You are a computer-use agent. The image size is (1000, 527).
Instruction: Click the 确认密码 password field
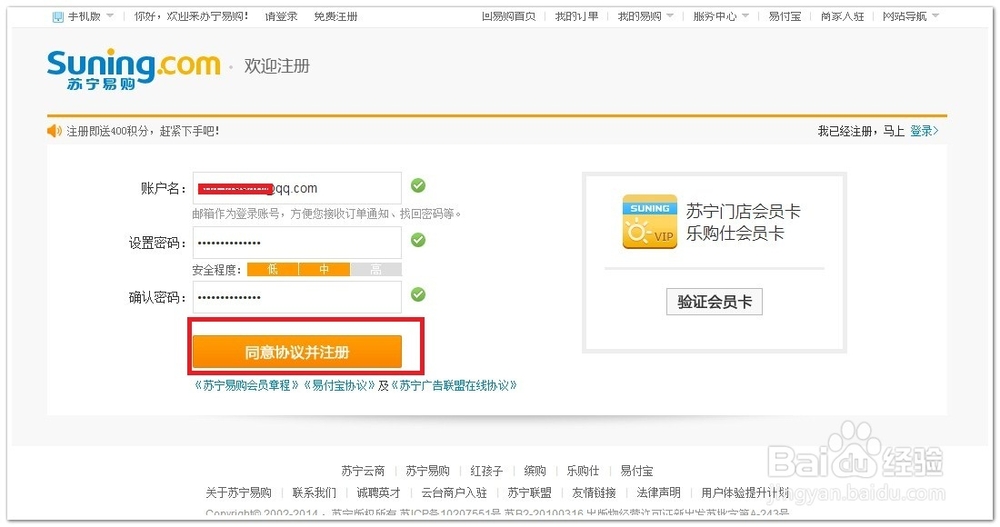click(297, 297)
